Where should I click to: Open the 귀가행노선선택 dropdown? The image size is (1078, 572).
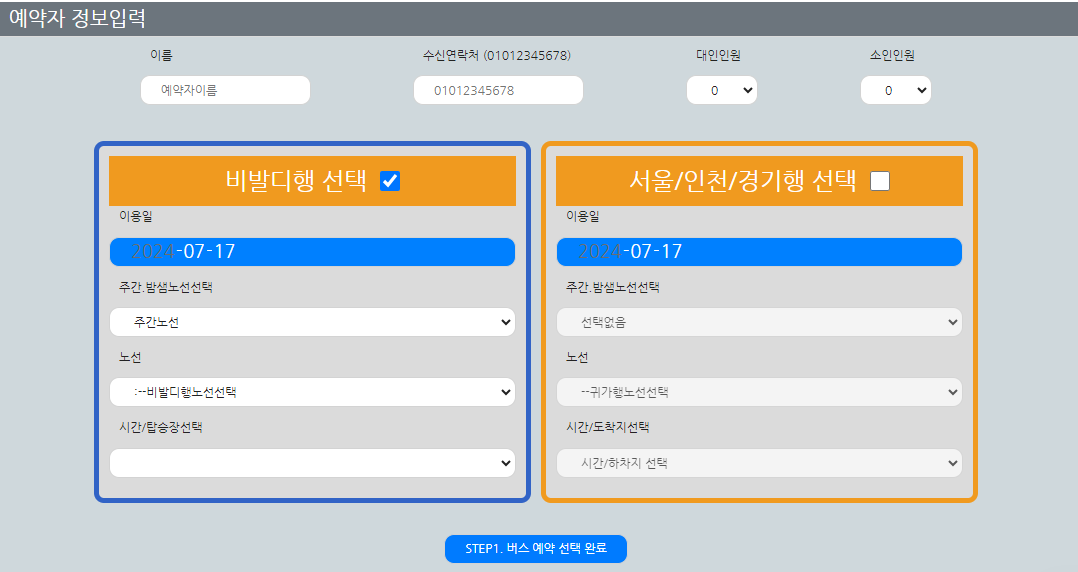[759, 392]
